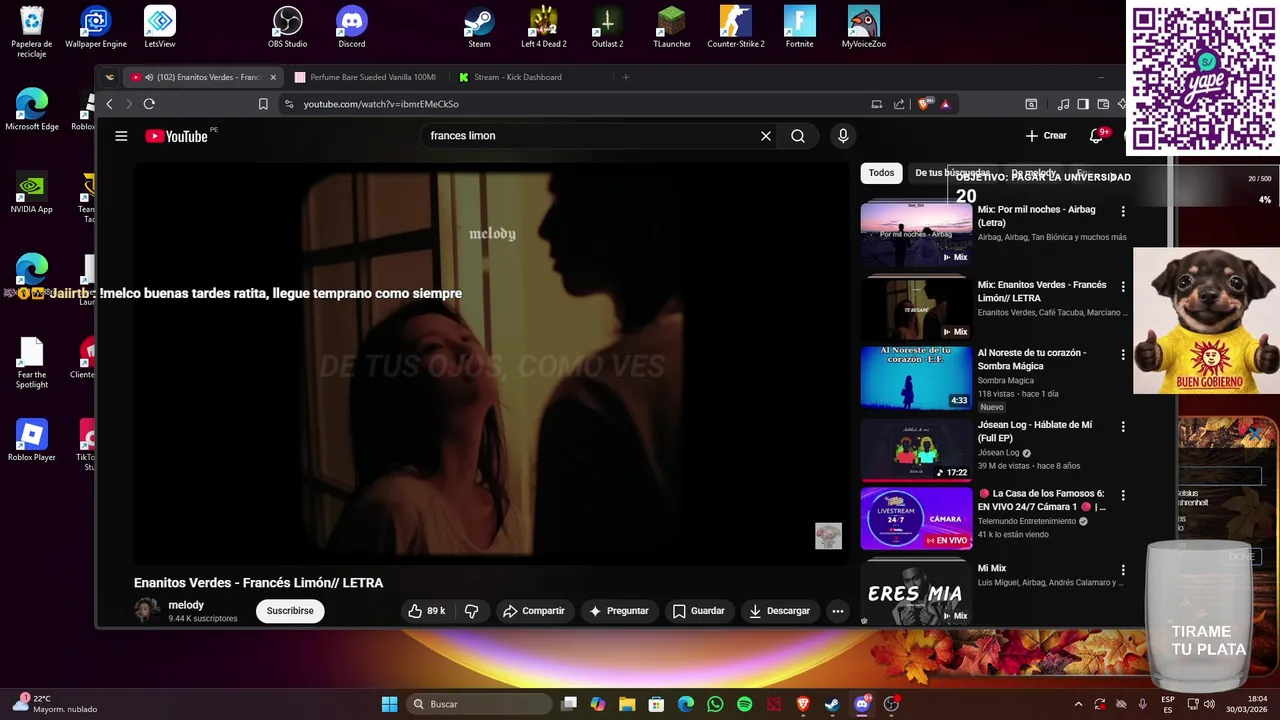The height and width of the screenshot is (720, 1280).
Task: Open Brave playlist music note icon
Action: (x=1064, y=104)
